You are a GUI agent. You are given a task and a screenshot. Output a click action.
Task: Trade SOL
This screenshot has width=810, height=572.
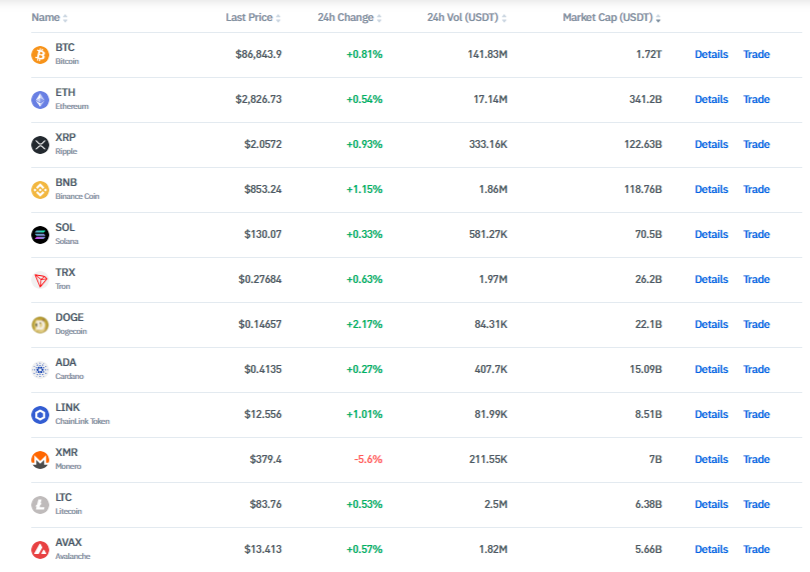756,234
